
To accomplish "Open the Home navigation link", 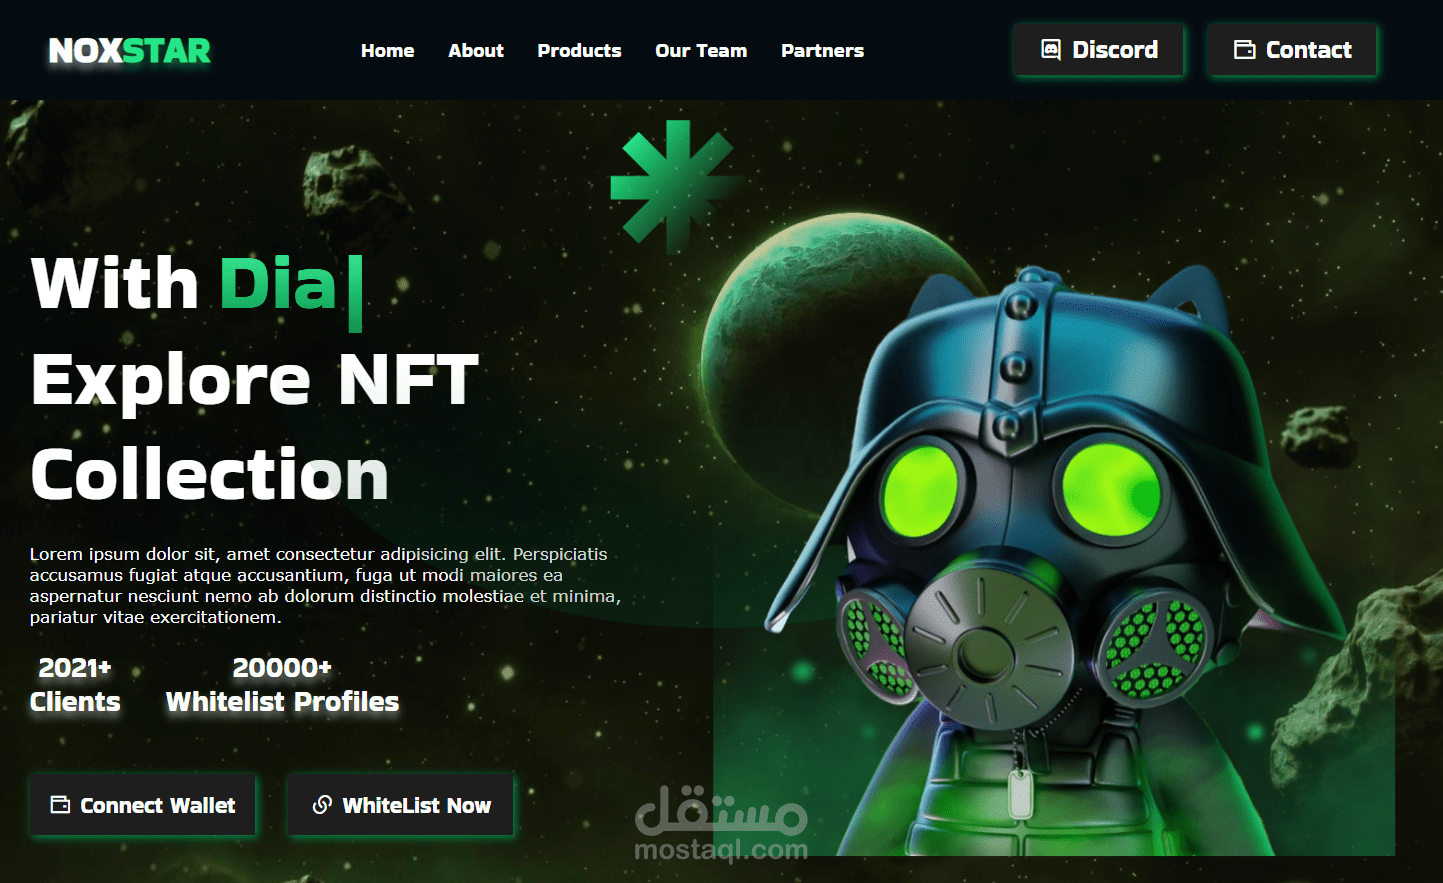I will tap(387, 51).
